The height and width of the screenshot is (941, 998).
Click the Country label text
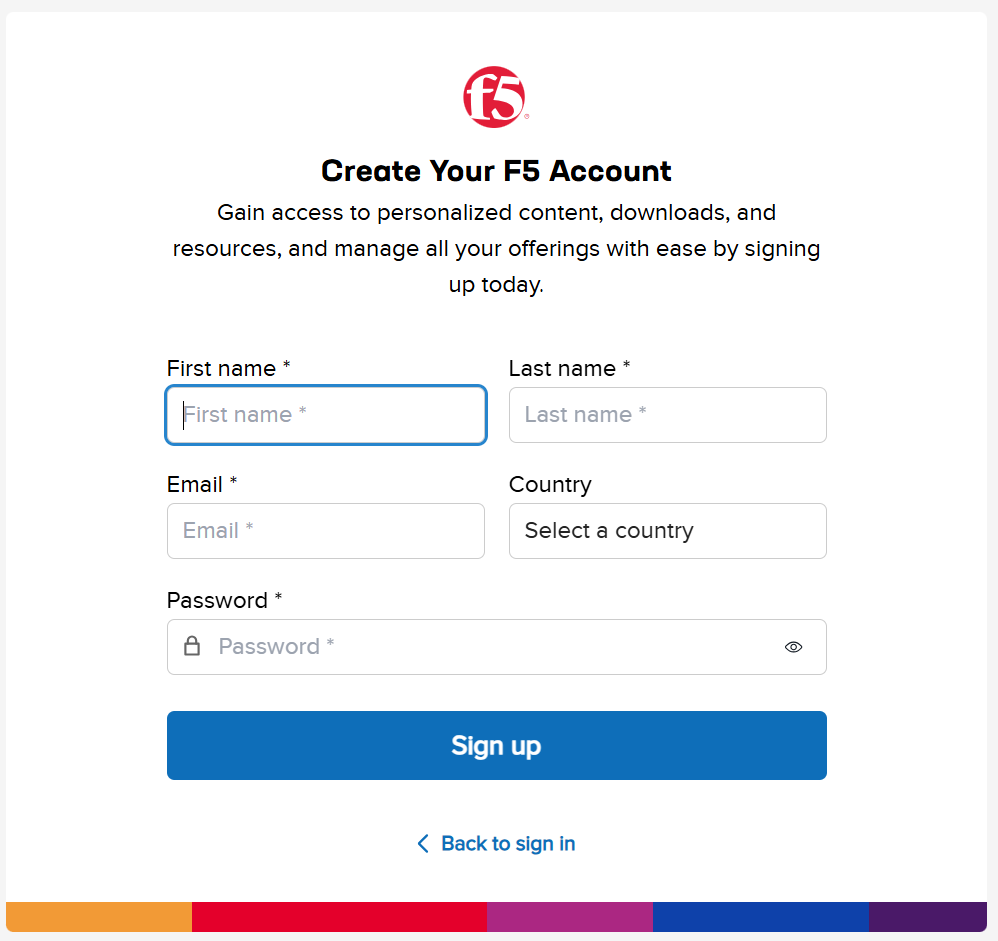(550, 485)
